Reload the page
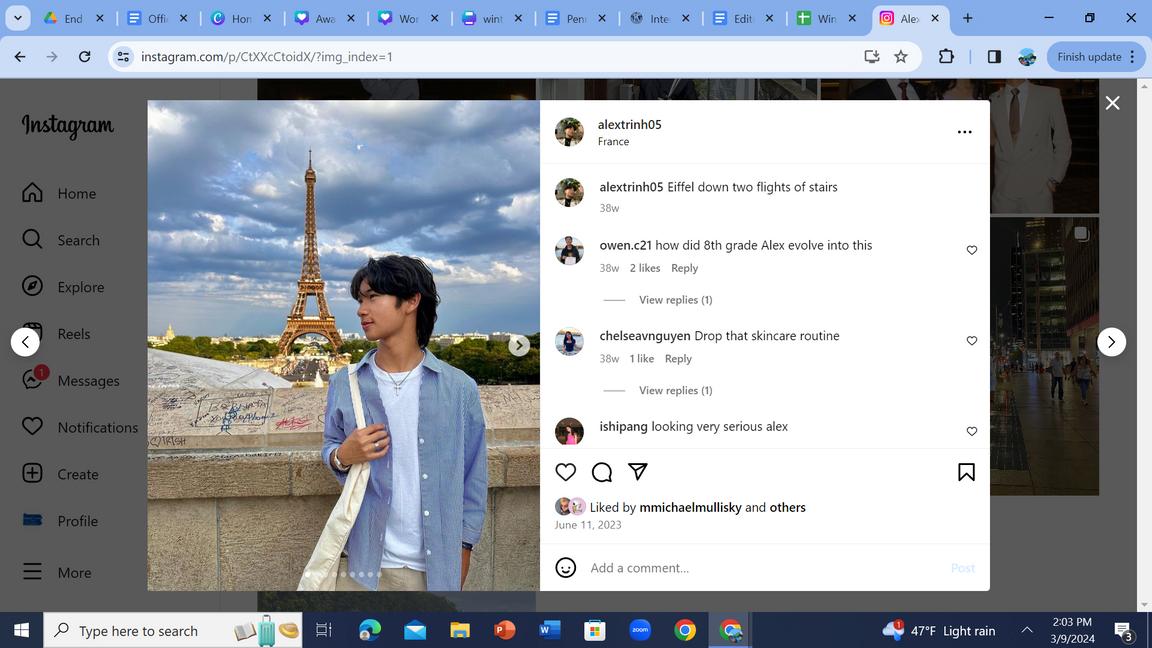Screen dimensions: 1152x648 click(x=84, y=57)
